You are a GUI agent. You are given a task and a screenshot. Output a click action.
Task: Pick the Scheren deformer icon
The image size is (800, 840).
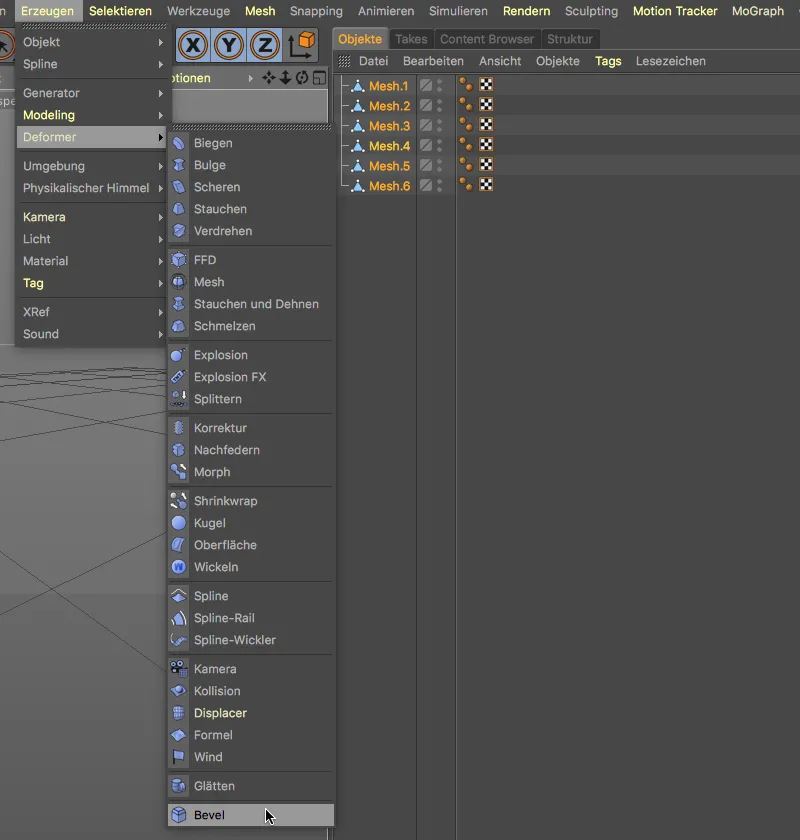tap(178, 187)
